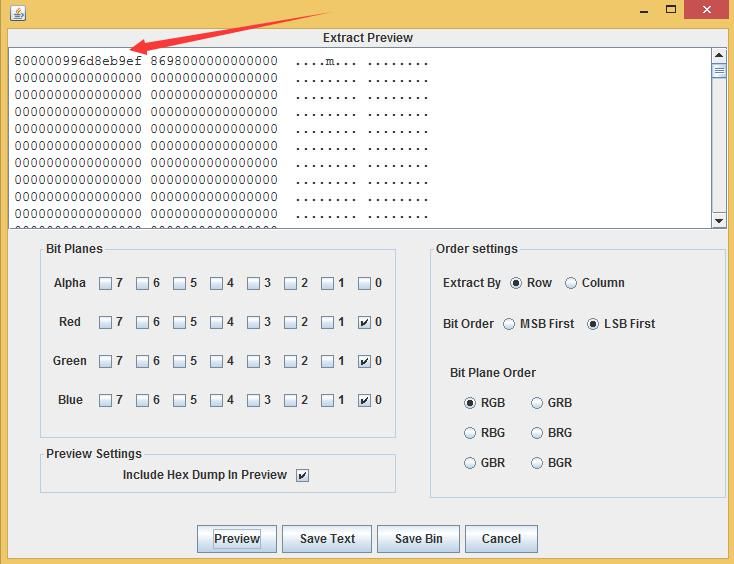Click the preview scrollbar thumb

pos(719,71)
